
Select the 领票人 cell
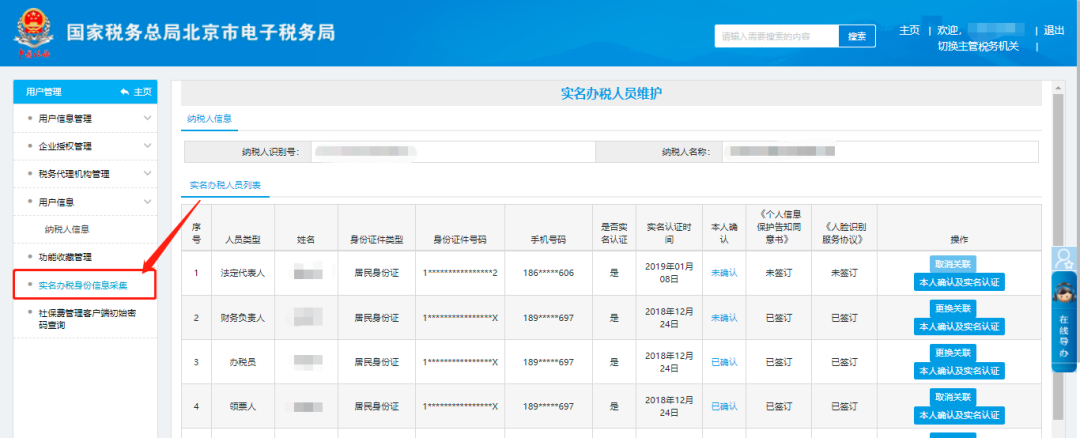[x=242, y=406]
